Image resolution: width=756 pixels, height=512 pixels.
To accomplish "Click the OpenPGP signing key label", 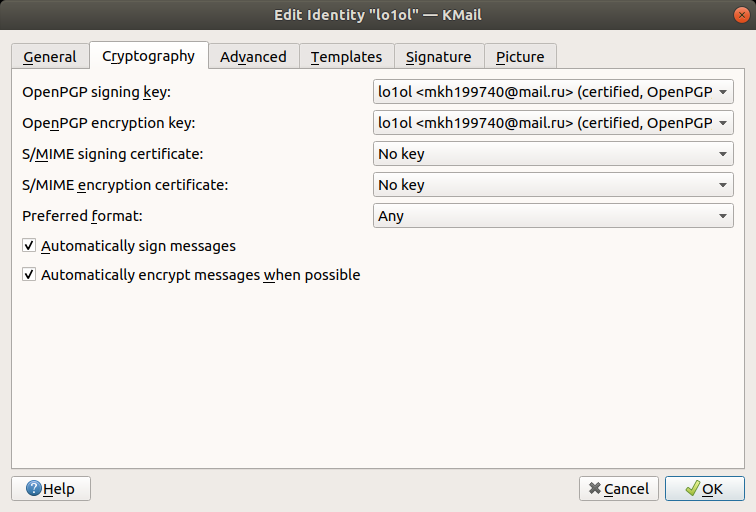I will tap(97, 93).
